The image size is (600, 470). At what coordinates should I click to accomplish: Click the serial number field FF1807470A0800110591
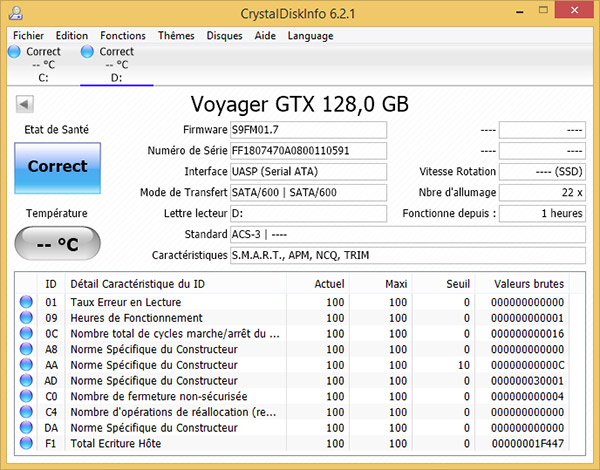[308, 151]
